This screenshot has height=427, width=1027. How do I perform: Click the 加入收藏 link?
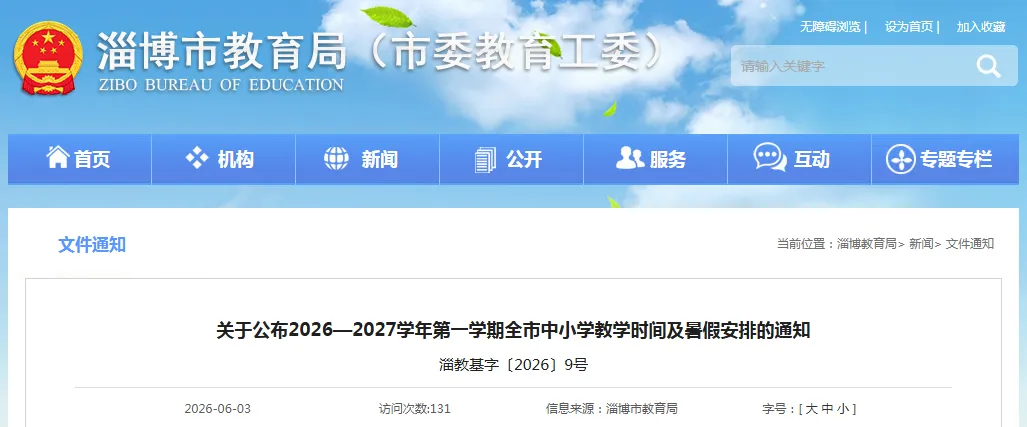(x=980, y=27)
